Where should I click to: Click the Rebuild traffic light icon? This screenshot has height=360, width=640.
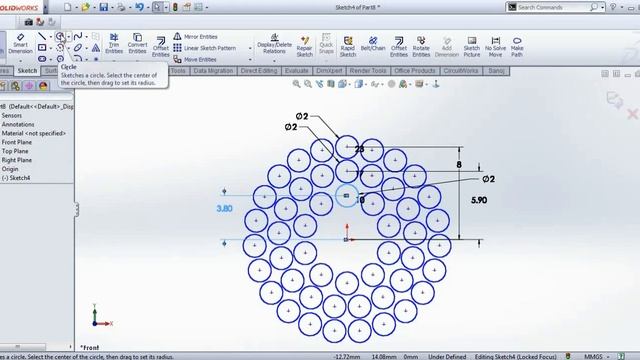pos(175,7)
